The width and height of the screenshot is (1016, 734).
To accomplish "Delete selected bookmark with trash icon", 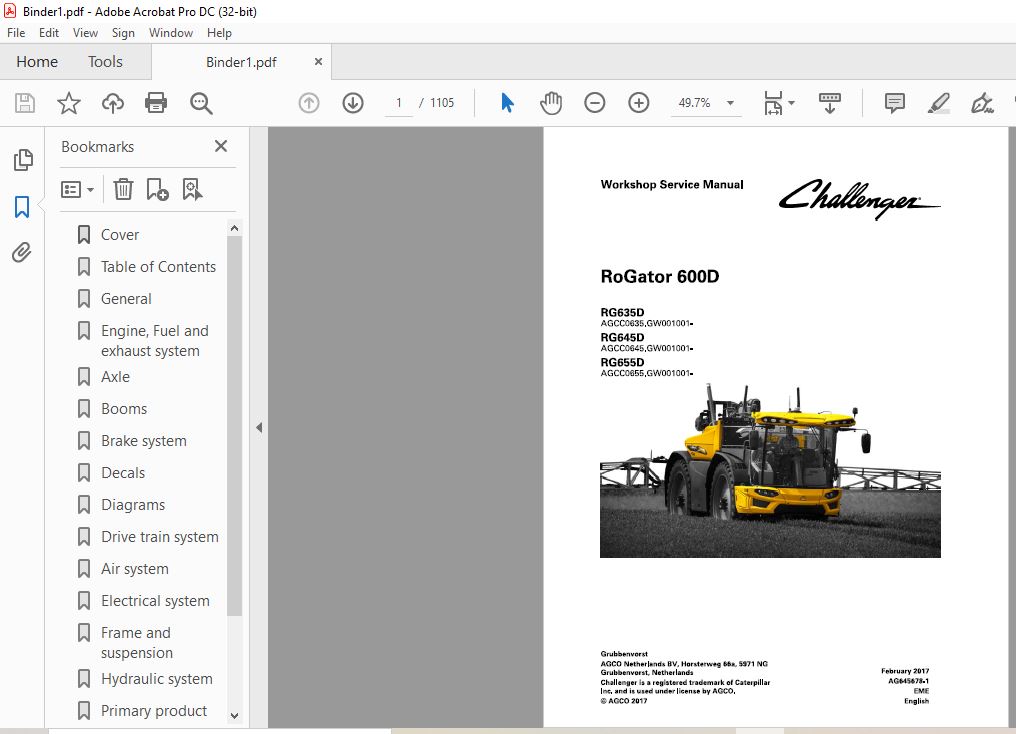I will click(123, 190).
